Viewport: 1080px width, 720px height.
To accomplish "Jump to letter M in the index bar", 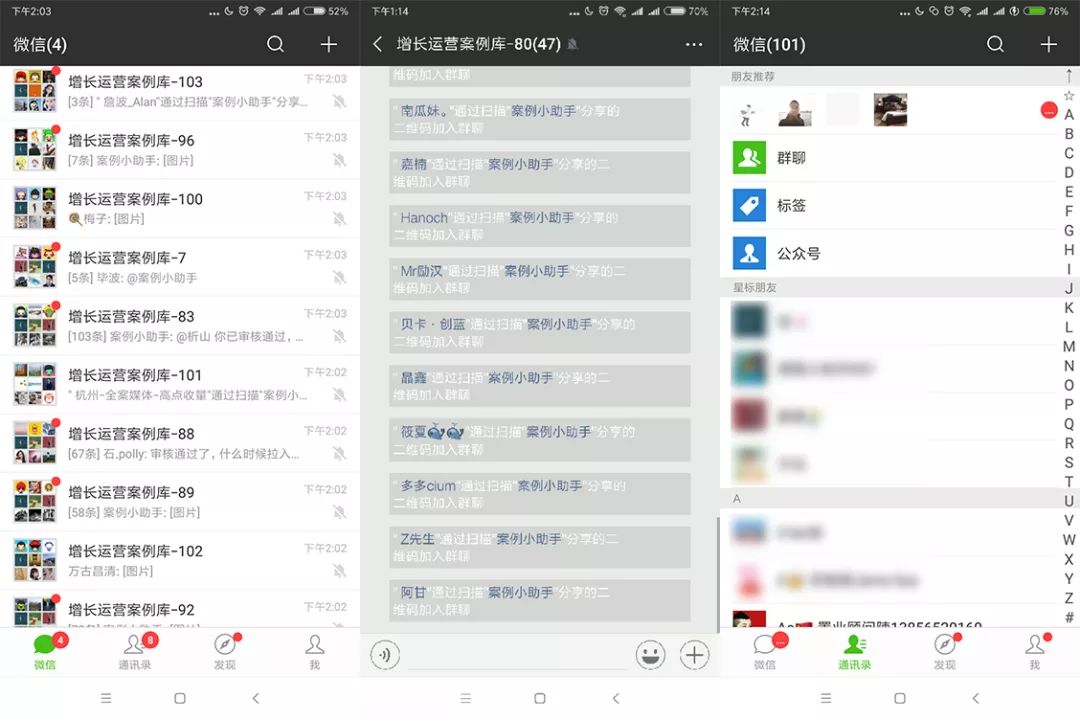I will click(x=1069, y=347).
